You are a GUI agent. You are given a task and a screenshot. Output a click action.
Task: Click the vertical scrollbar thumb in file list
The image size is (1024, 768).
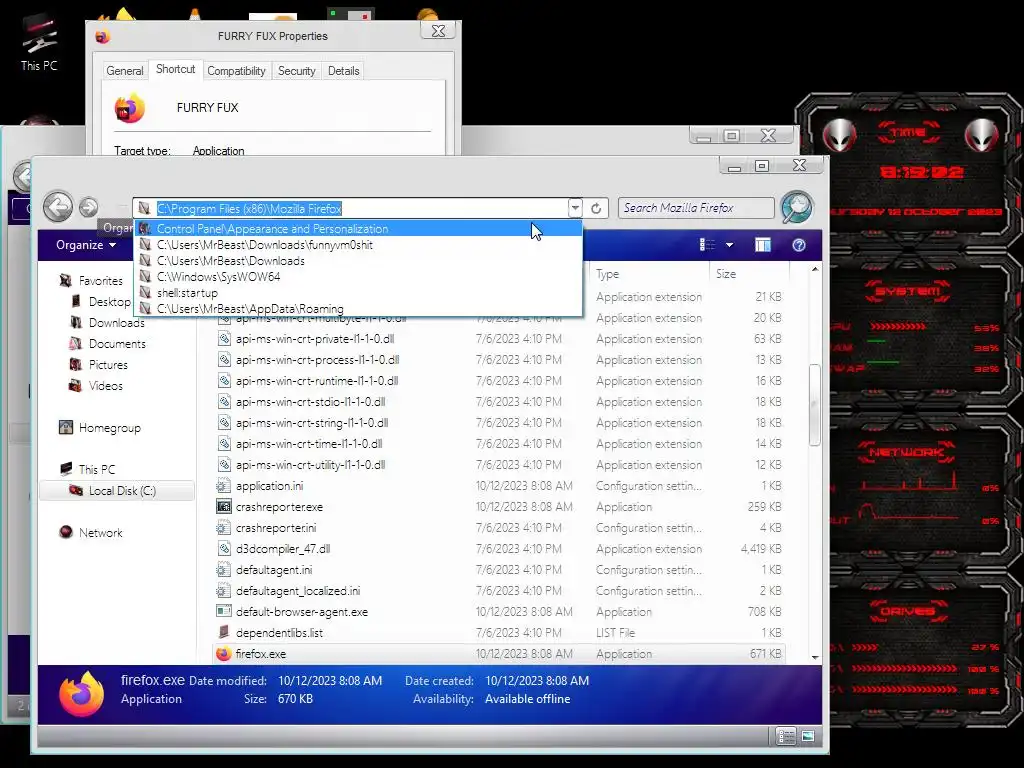pos(814,405)
